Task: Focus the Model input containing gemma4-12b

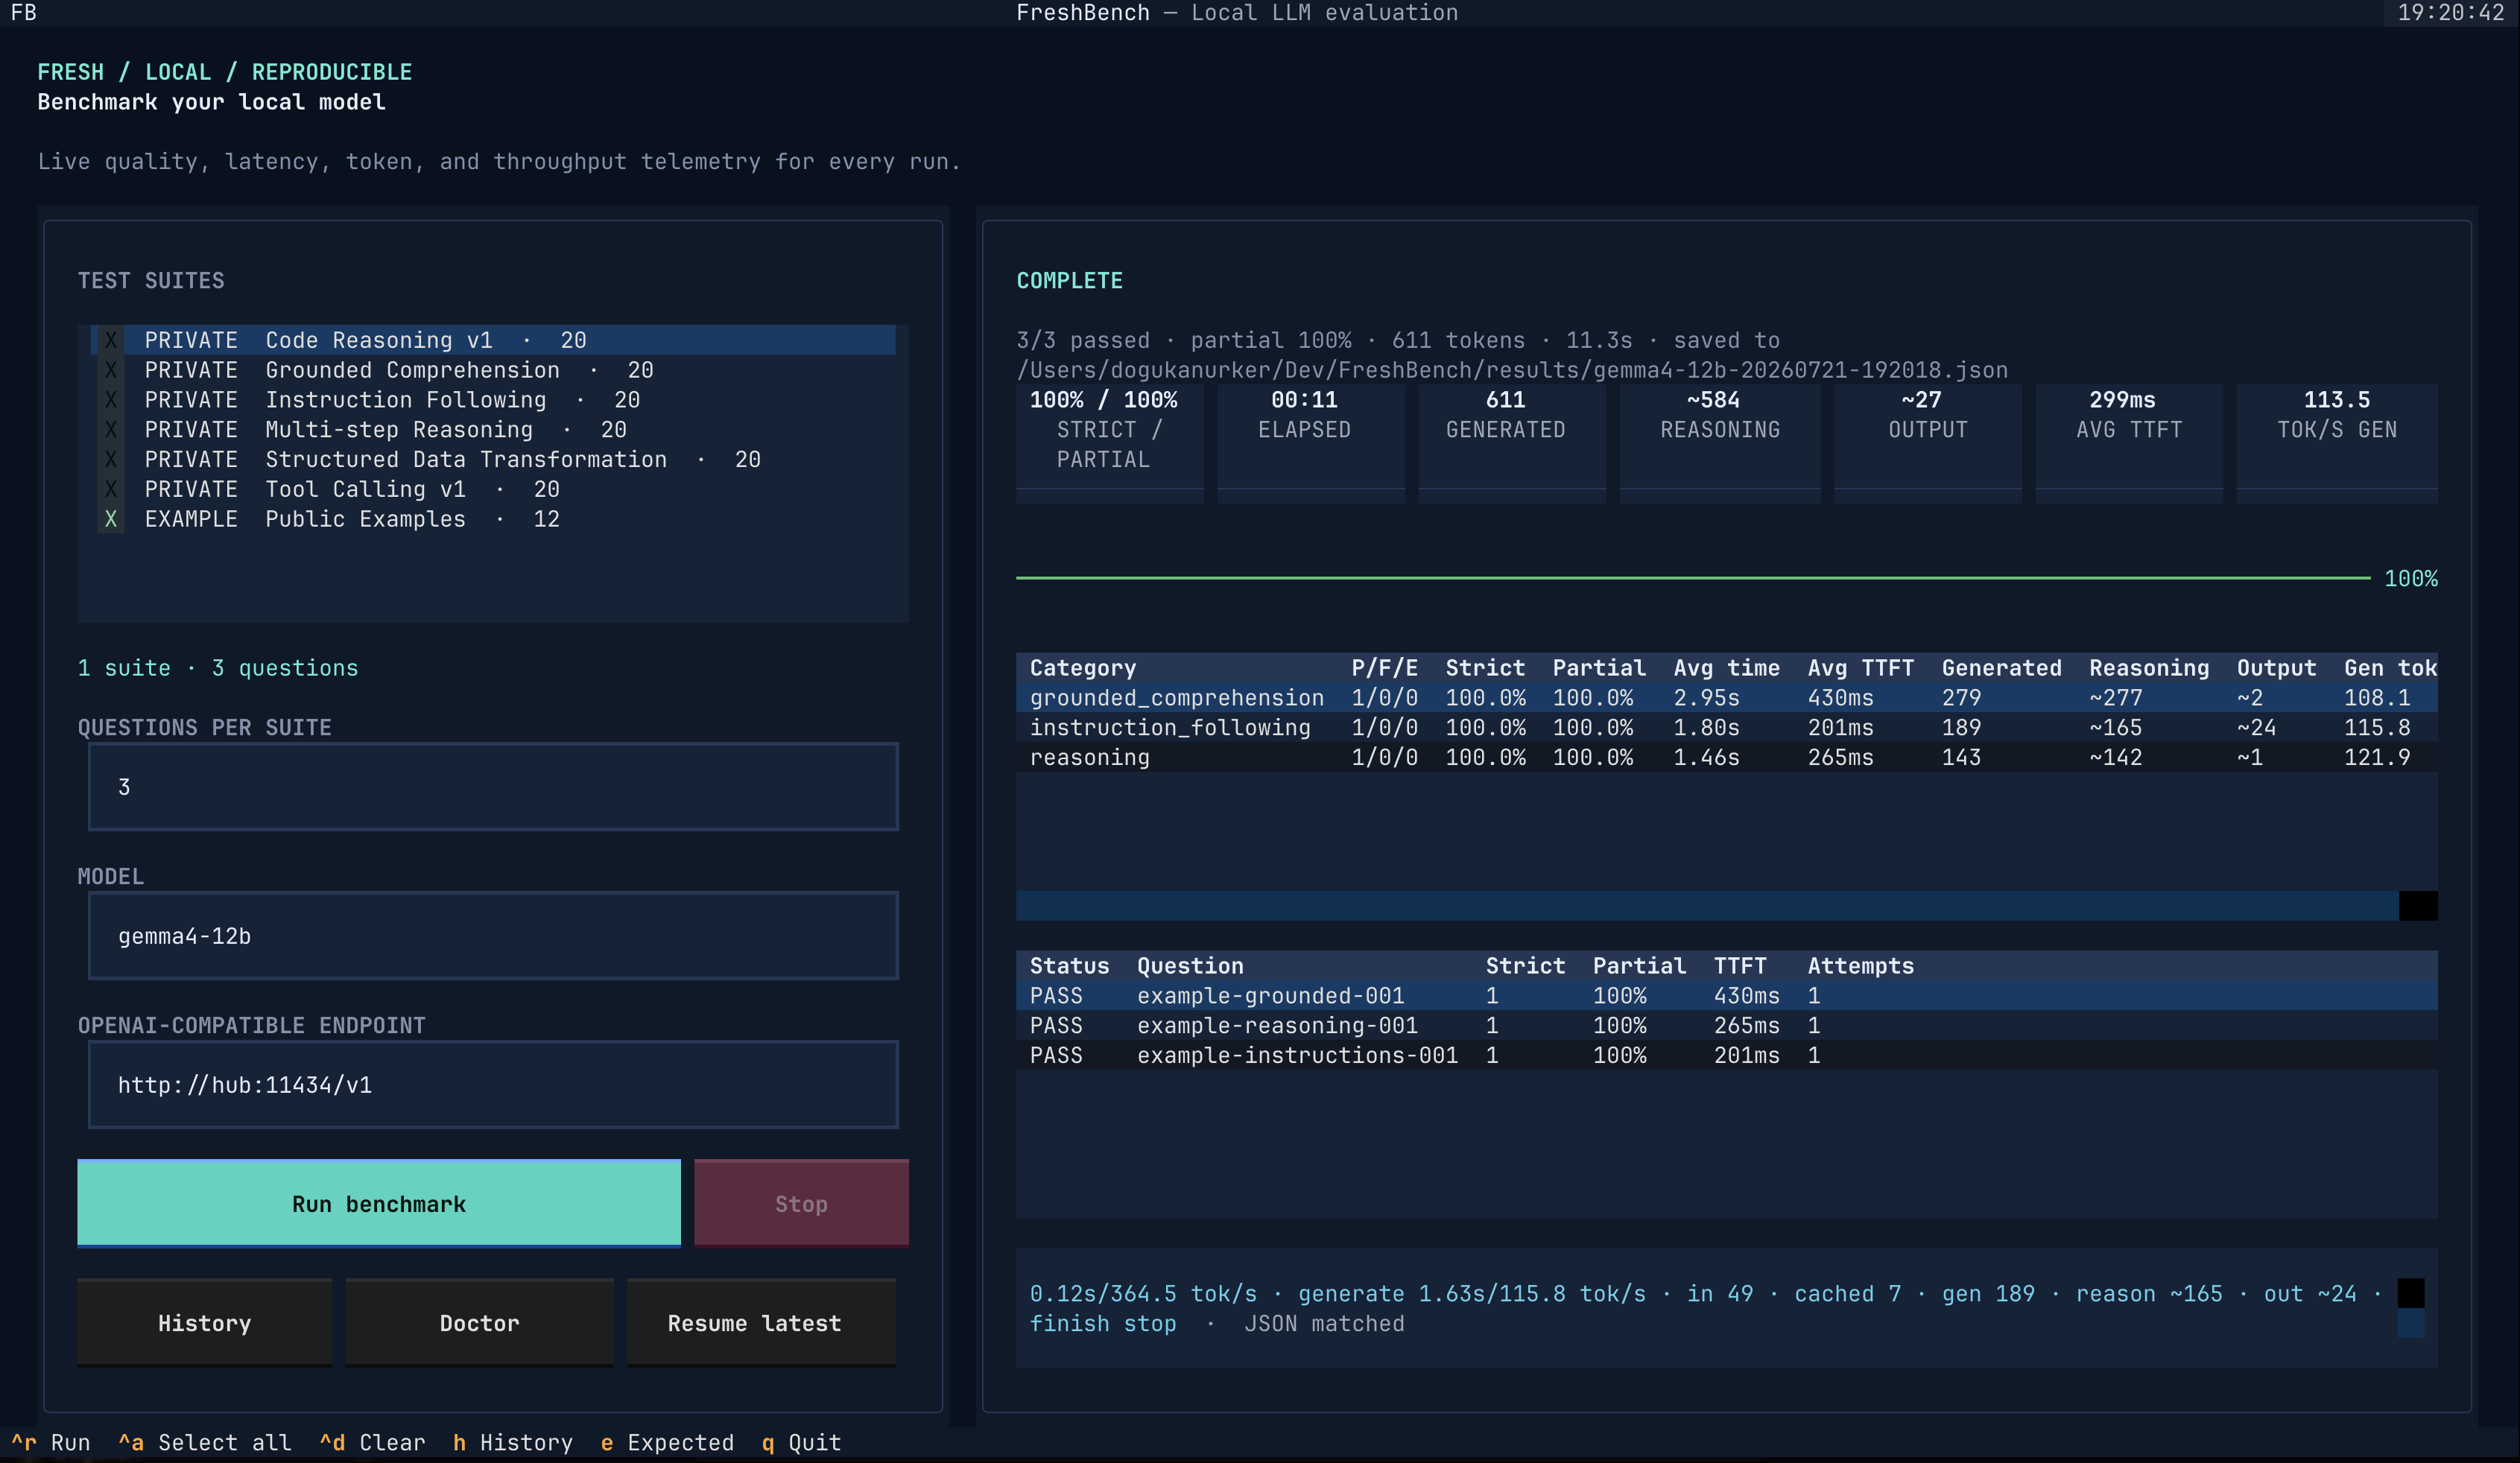Action: (x=493, y=936)
